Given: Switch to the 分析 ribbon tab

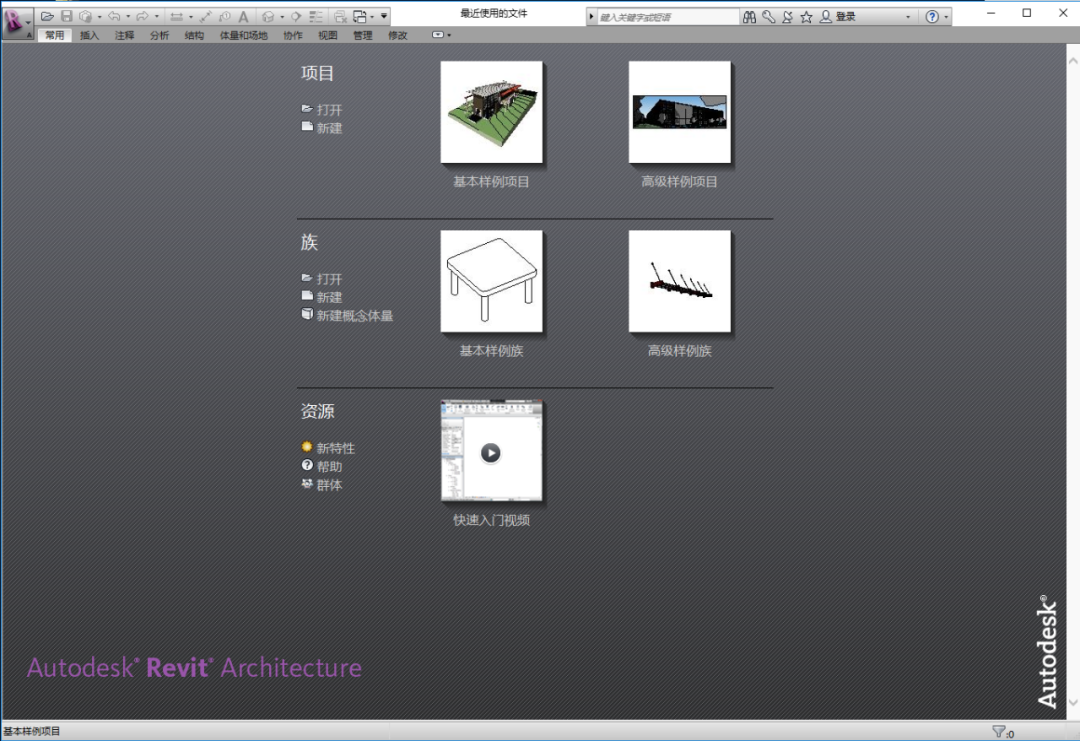Looking at the screenshot, I should click(159, 35).
